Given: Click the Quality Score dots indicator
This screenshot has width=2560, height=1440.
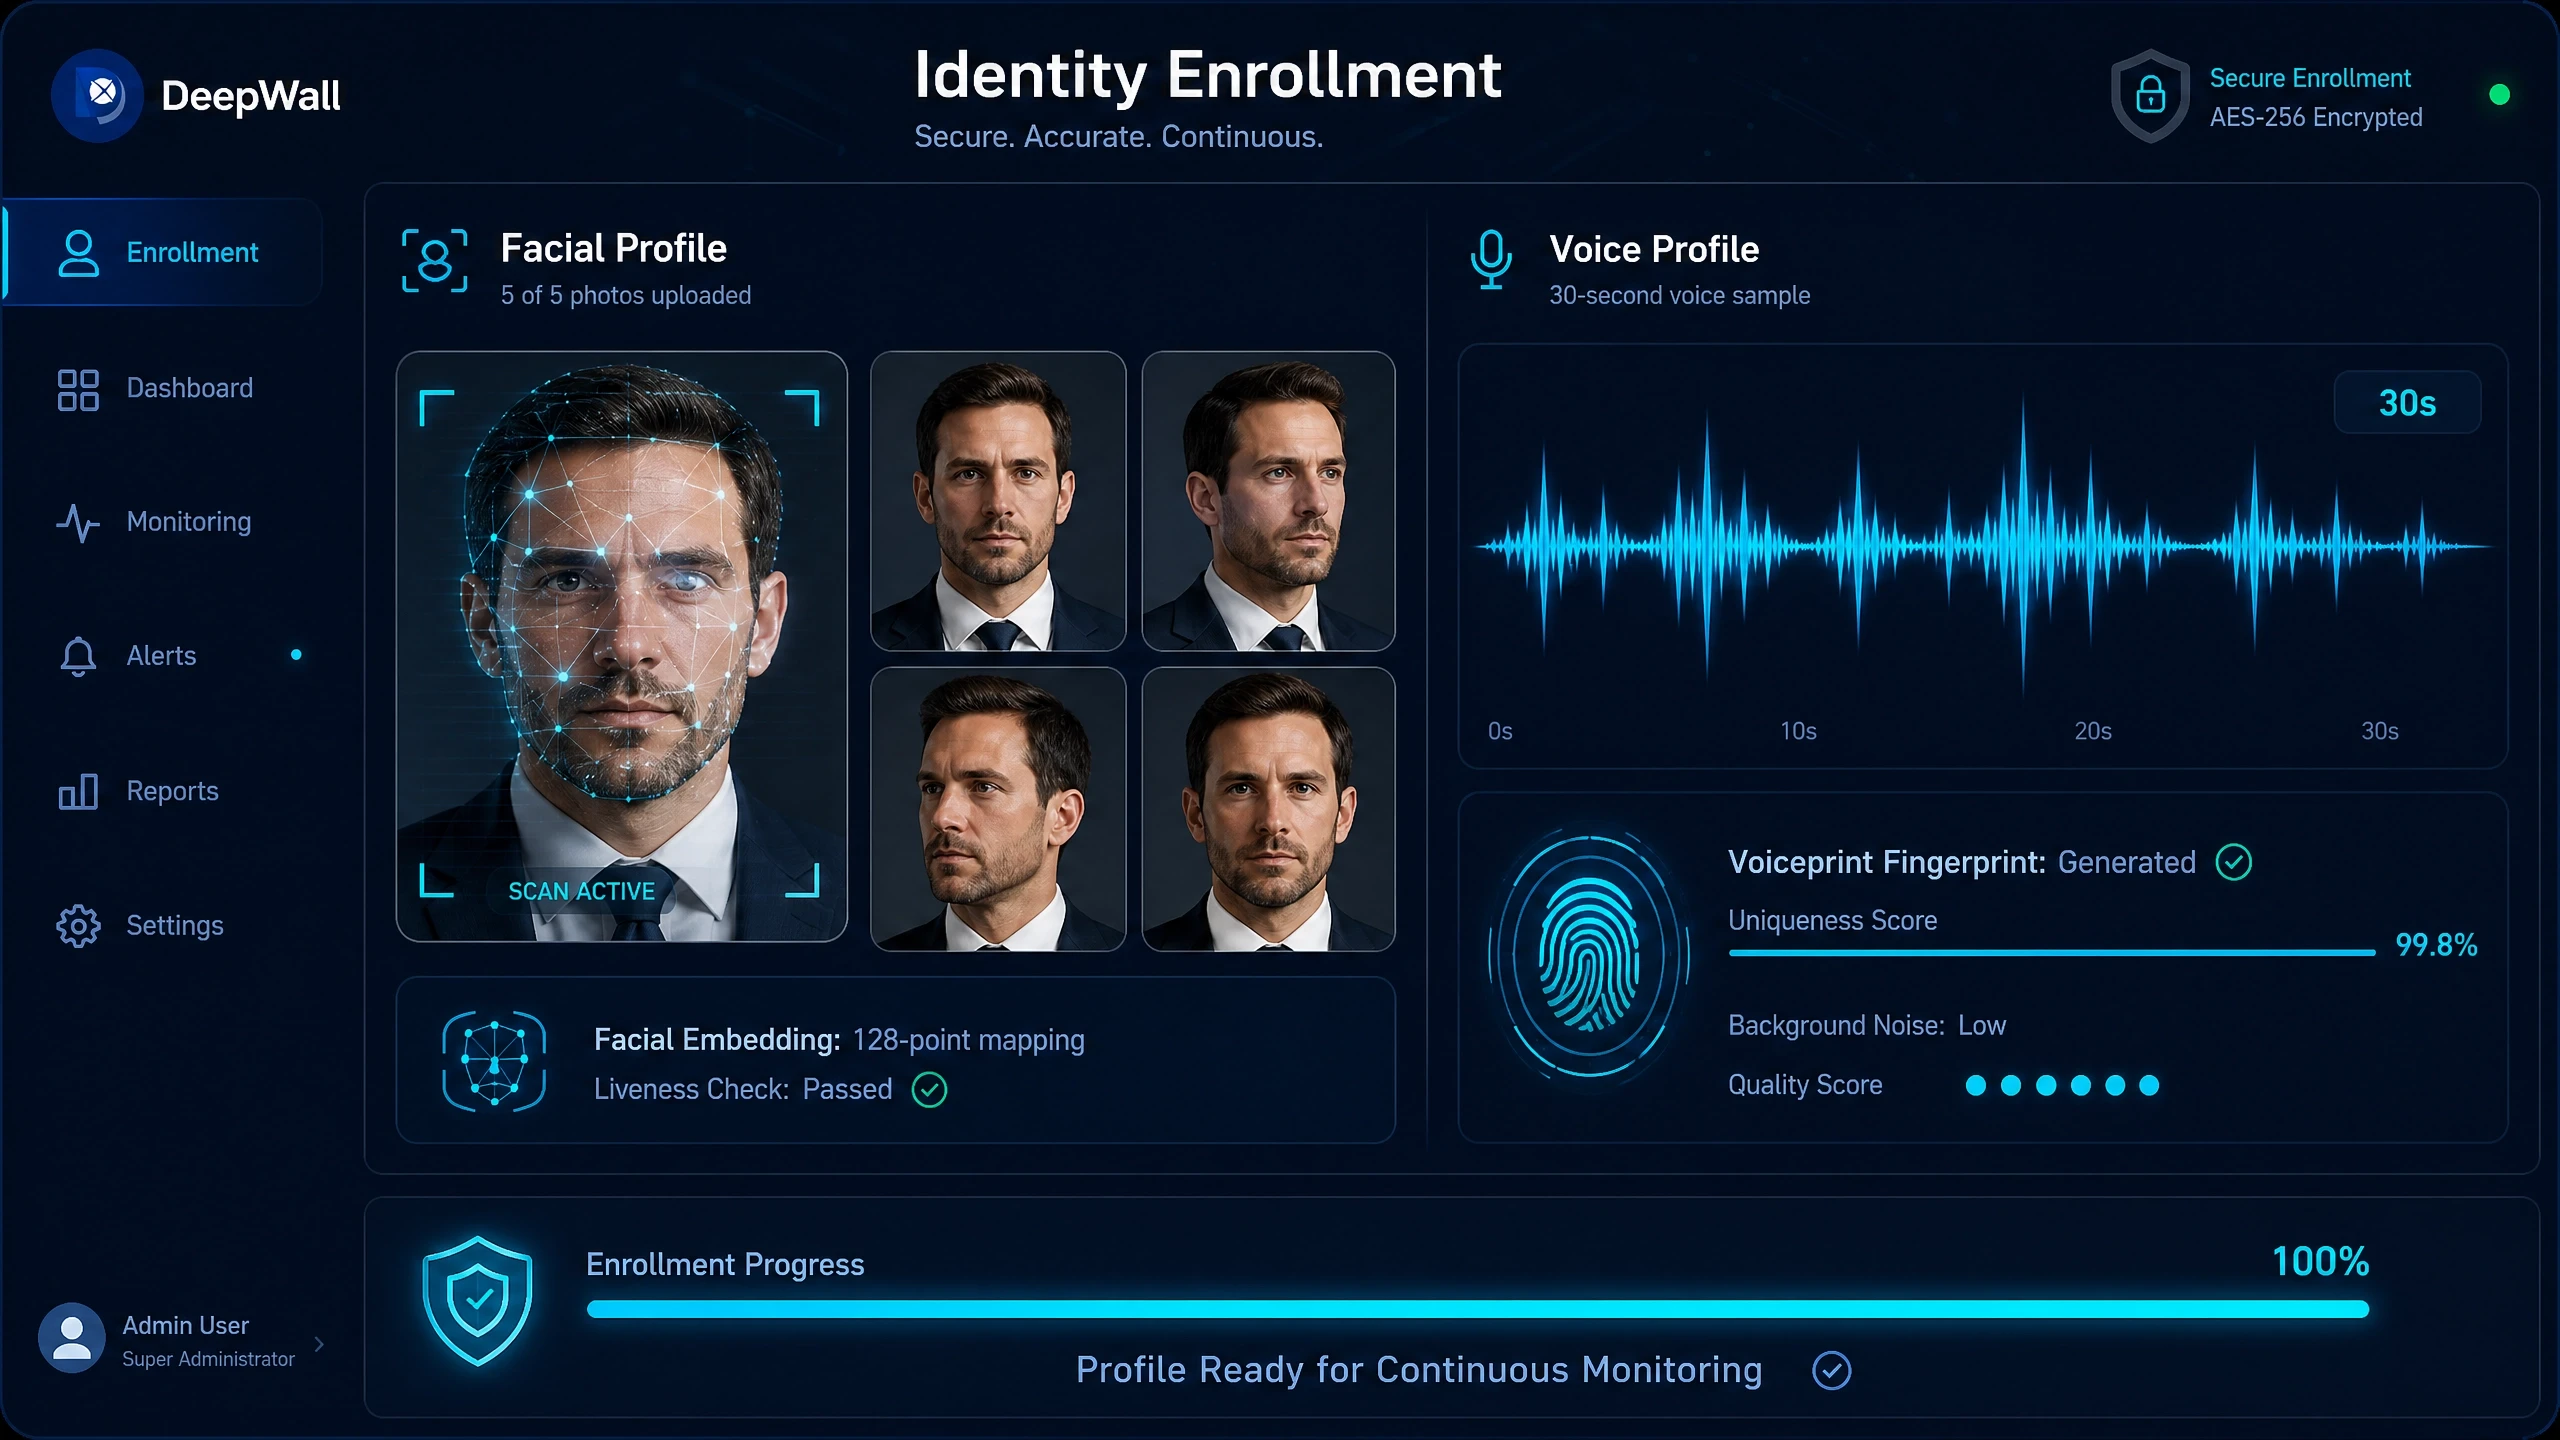Looking at the screenshot, I should [x=2062, y=1086].
